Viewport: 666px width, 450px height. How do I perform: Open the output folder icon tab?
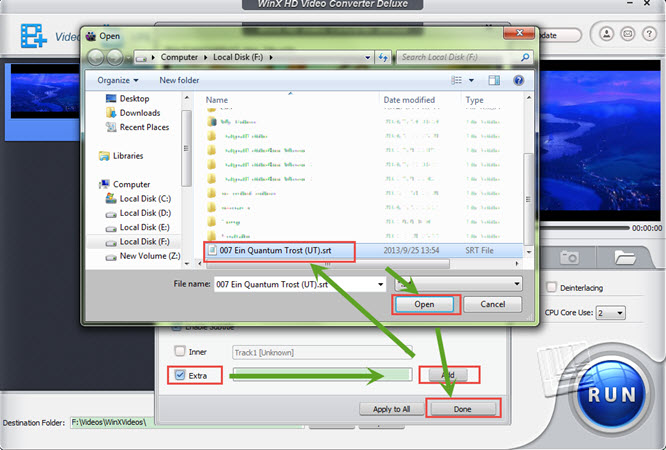pyautogui.click(x=626, y=257)
